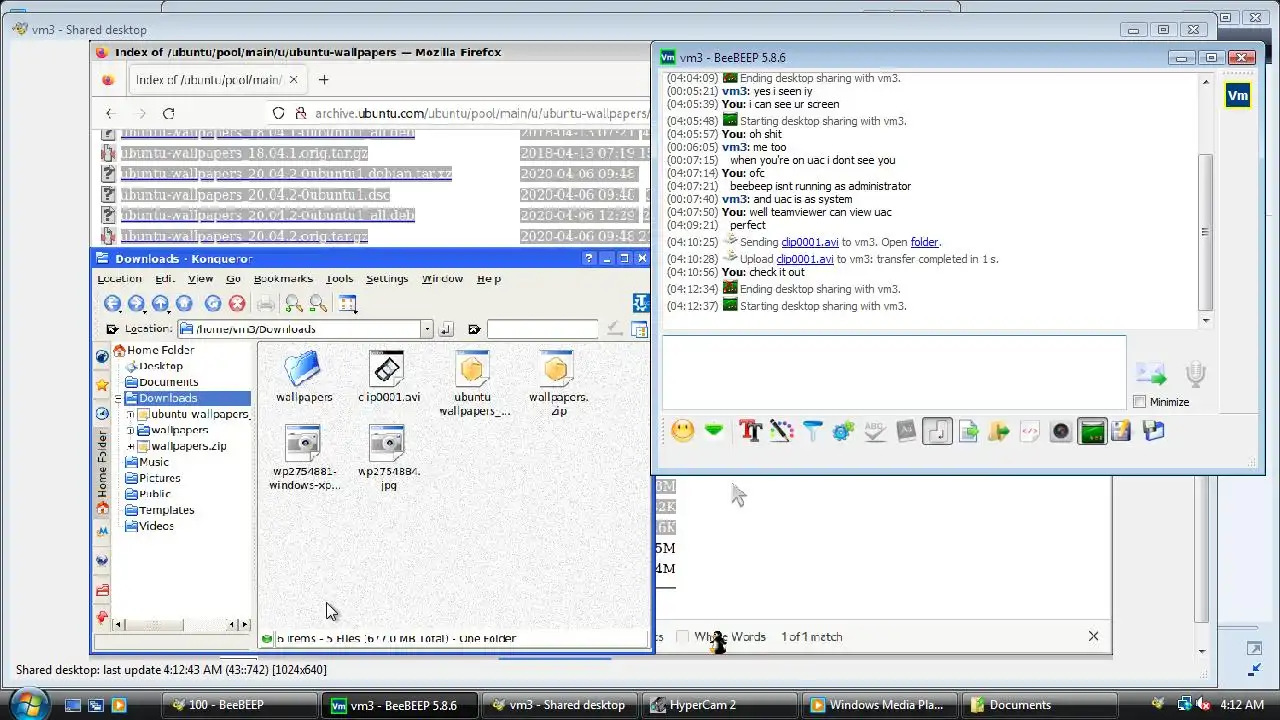Open Konqueror Location menu

point(119,279)
